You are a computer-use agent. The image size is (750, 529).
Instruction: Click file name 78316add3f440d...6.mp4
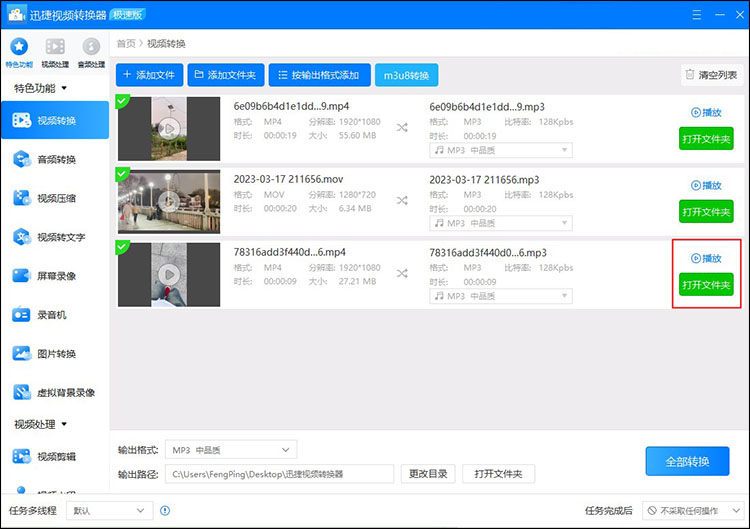tap(289, 252)
